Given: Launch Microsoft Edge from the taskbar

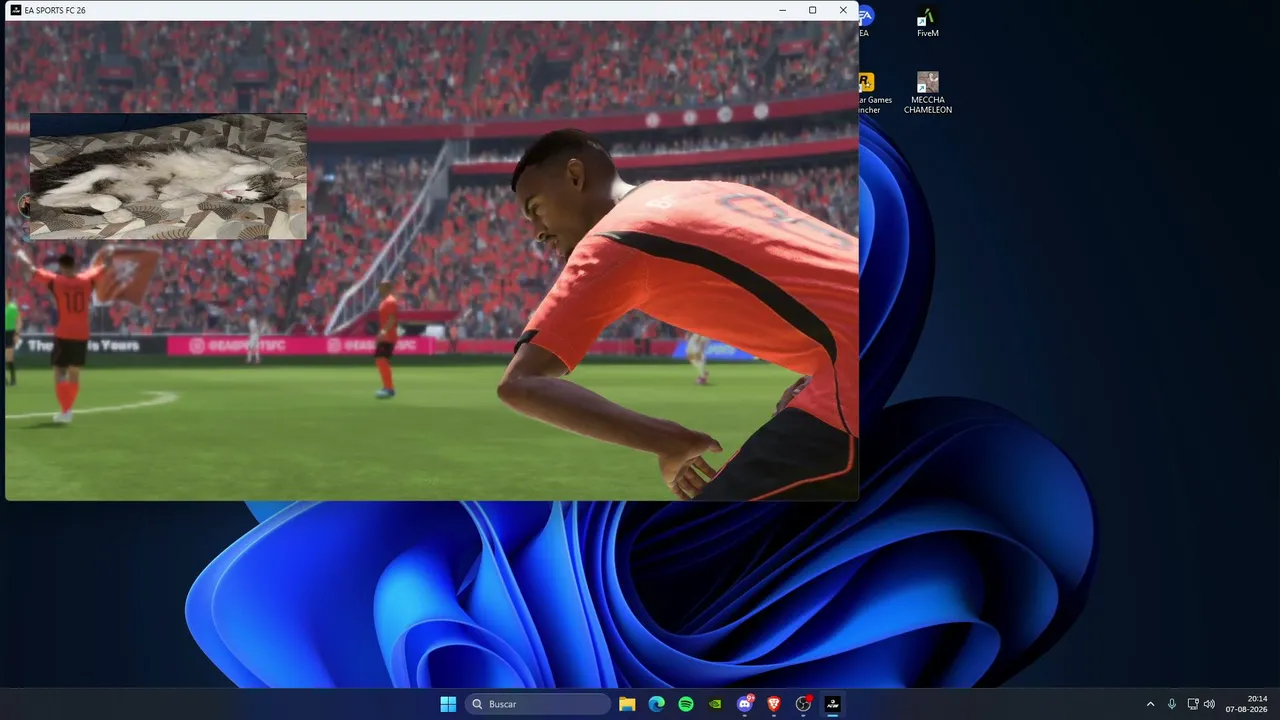Looking at the screenshot, I should coord(656,704).
